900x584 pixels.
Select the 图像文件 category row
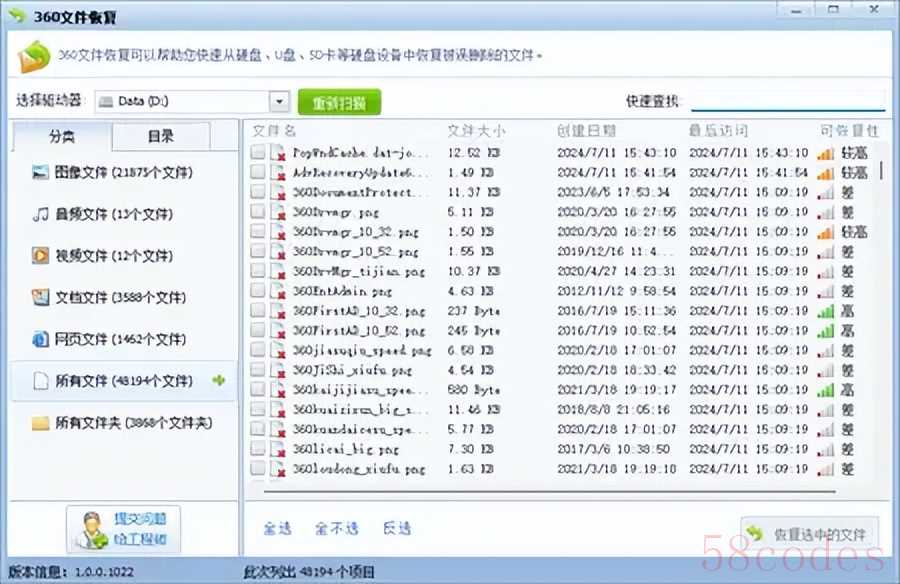[123, 172]
